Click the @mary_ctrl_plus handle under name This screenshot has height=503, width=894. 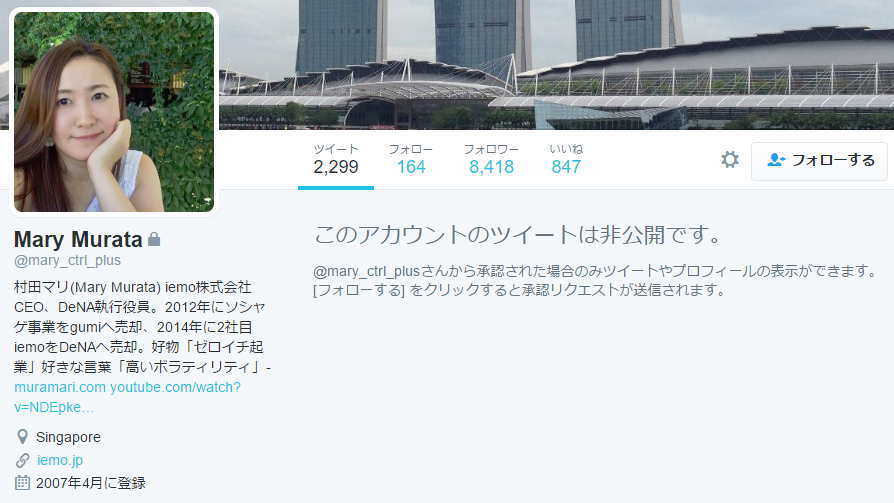coord(67,261)
